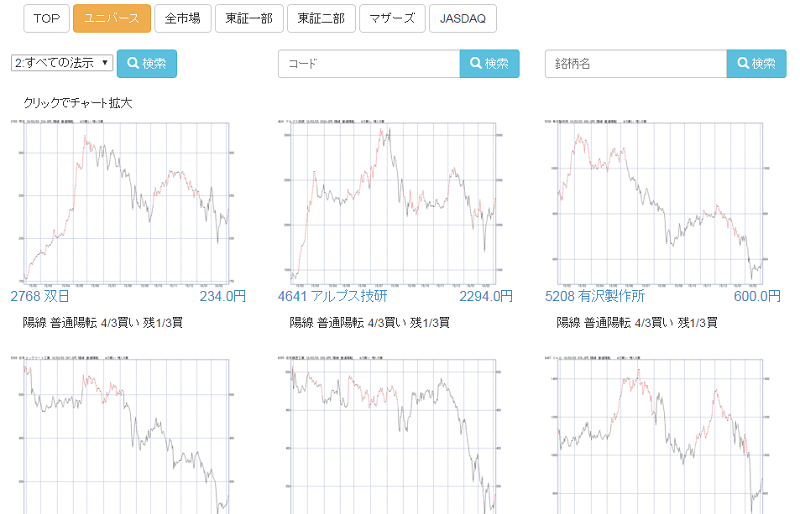Select the マザーズ tab
Screen dimensions: 800x514
click(x=391, y=18)
